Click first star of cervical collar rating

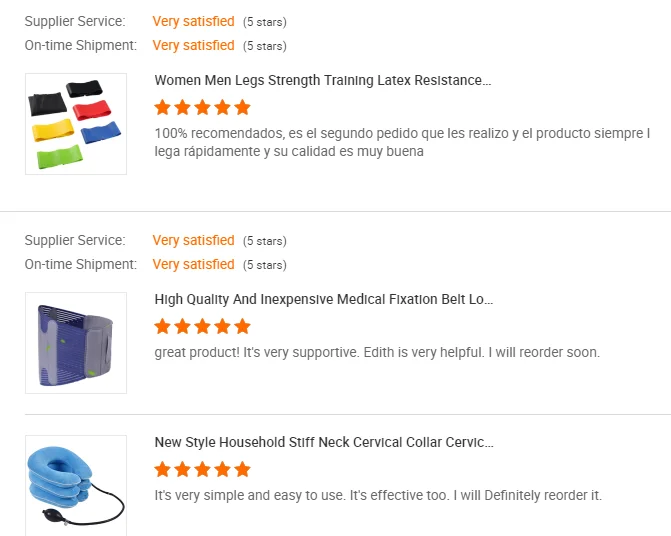point(164,469)
